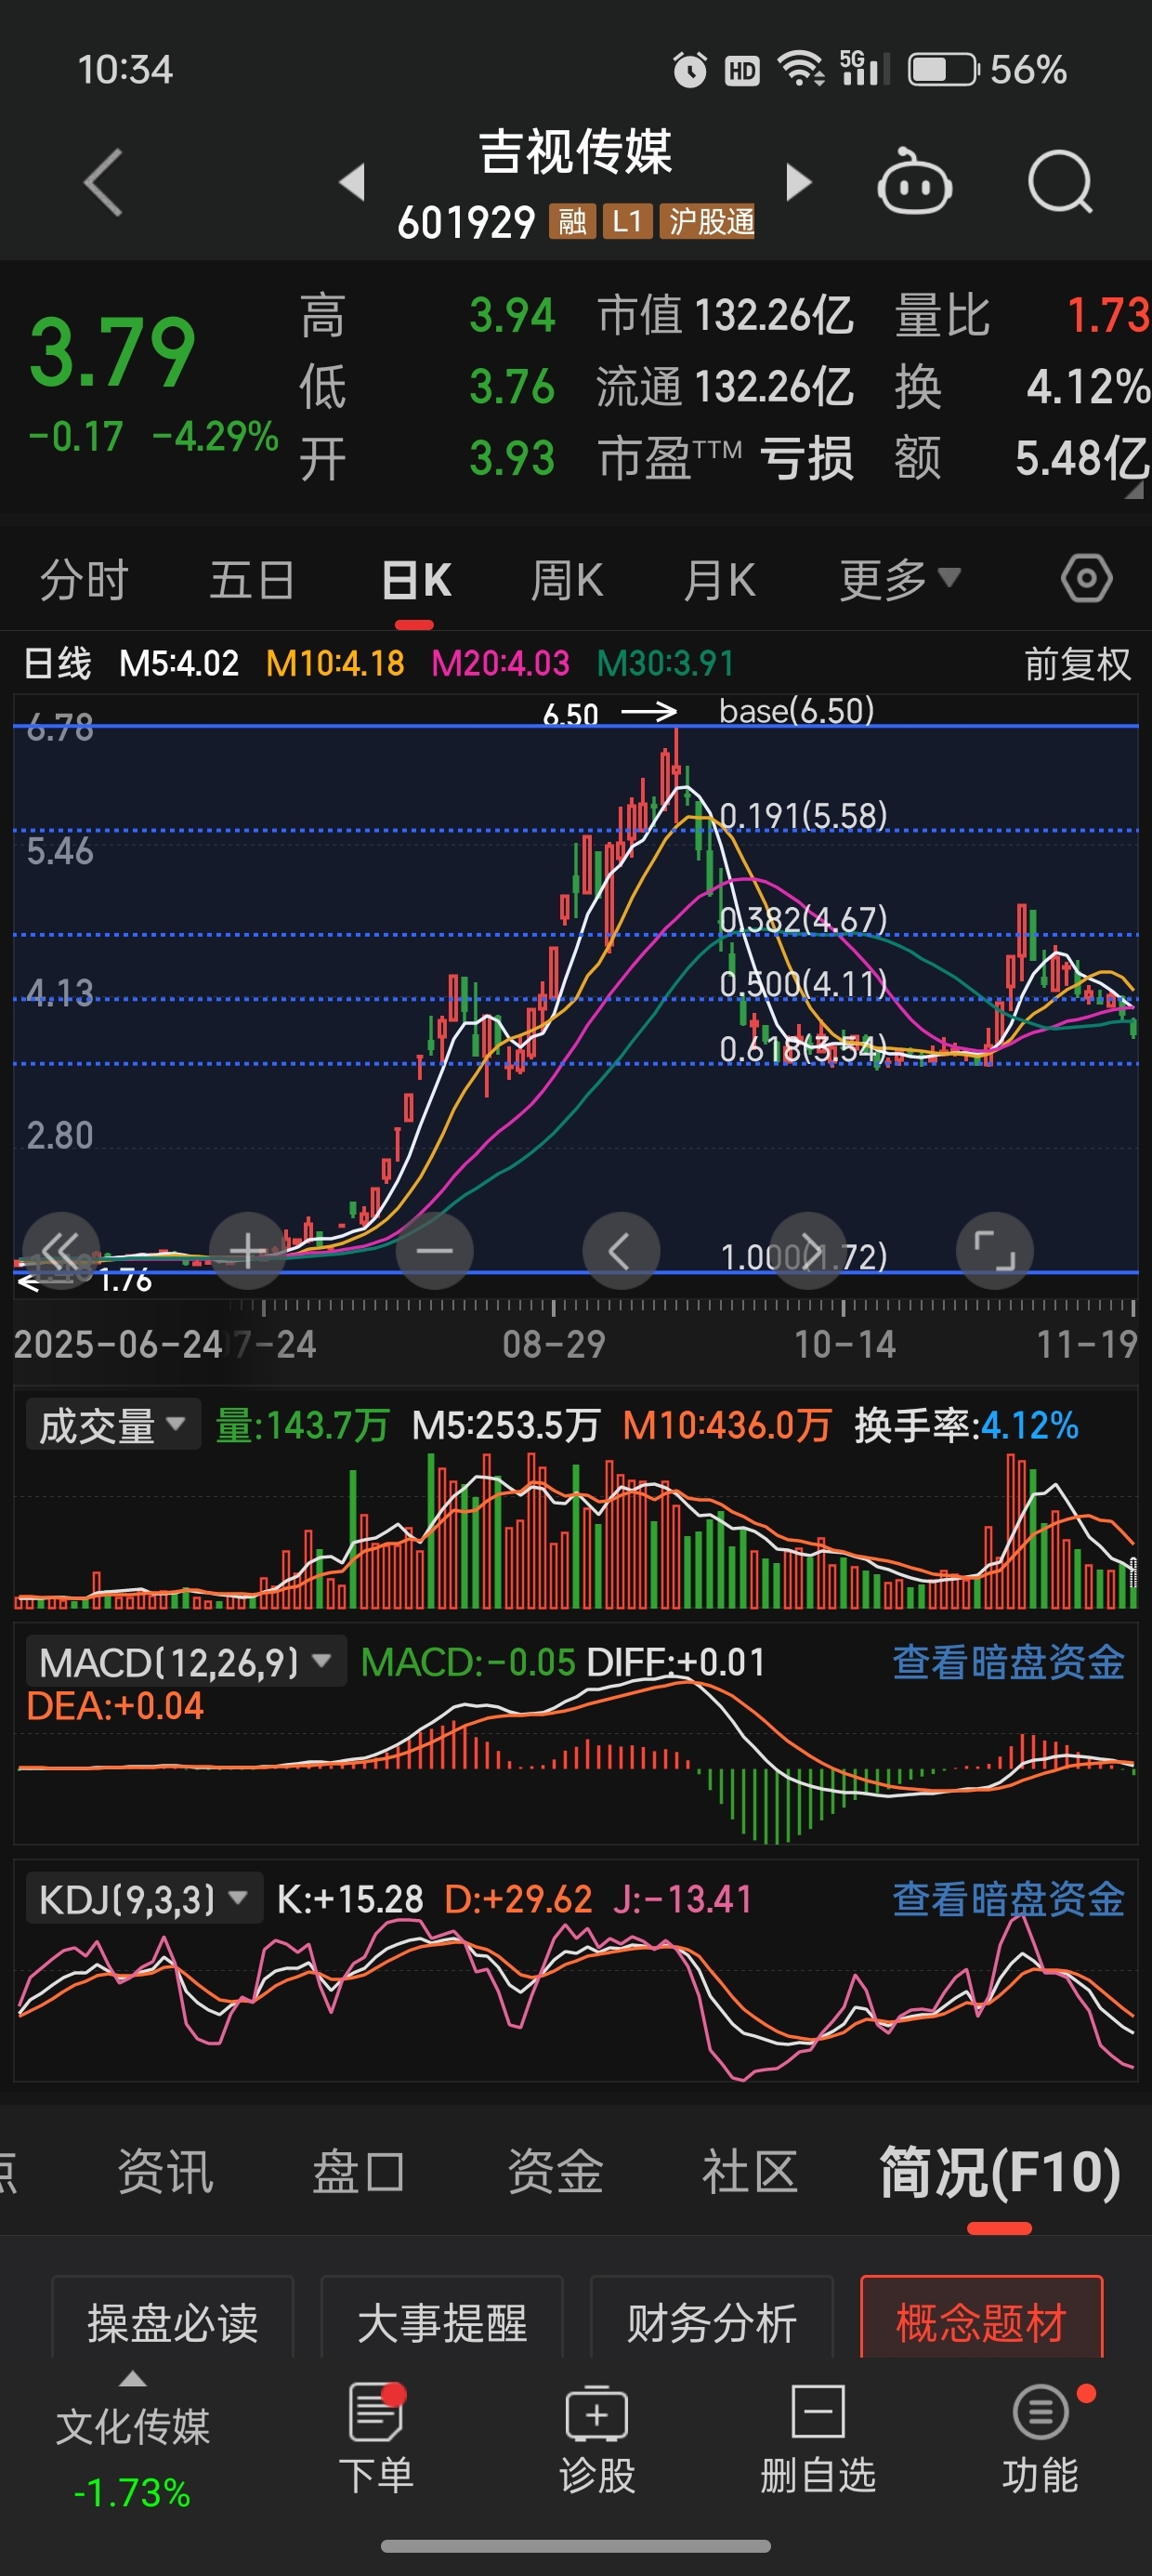Tap the current price 3.79
Image resolution: width=1152 pixels, height=2576 pixels.
112,352
